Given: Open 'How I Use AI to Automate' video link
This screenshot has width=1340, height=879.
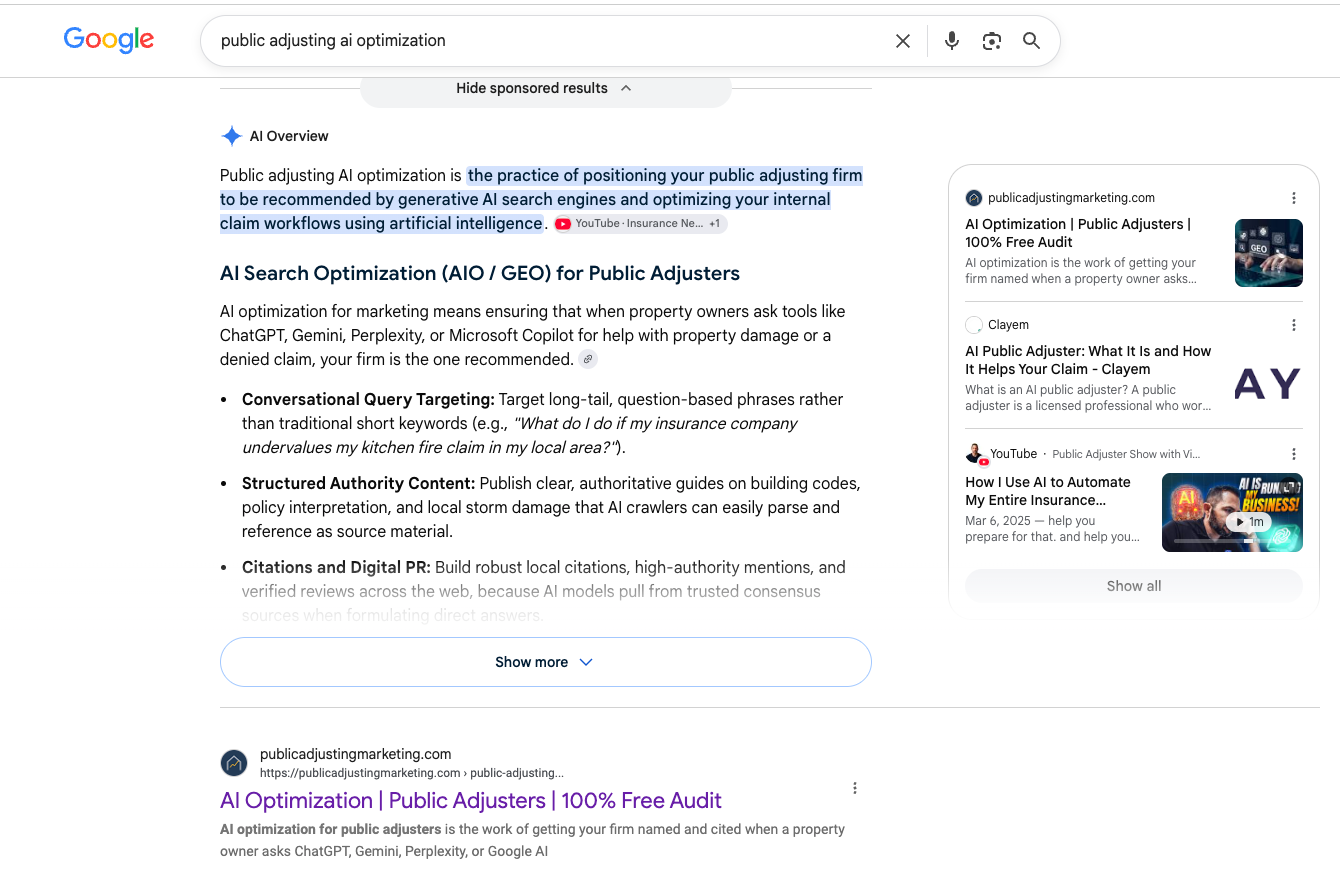Looking at the screenshot, I should point(1048,490).
